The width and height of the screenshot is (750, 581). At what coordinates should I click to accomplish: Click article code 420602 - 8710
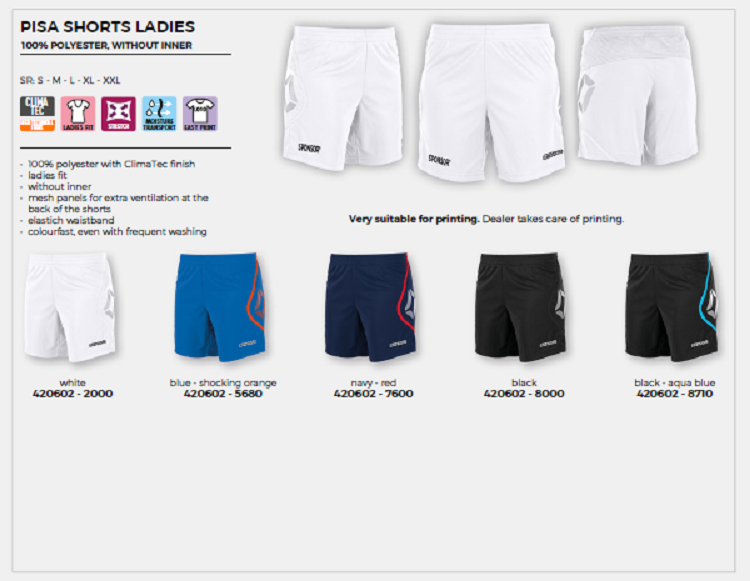pos(675,394)
